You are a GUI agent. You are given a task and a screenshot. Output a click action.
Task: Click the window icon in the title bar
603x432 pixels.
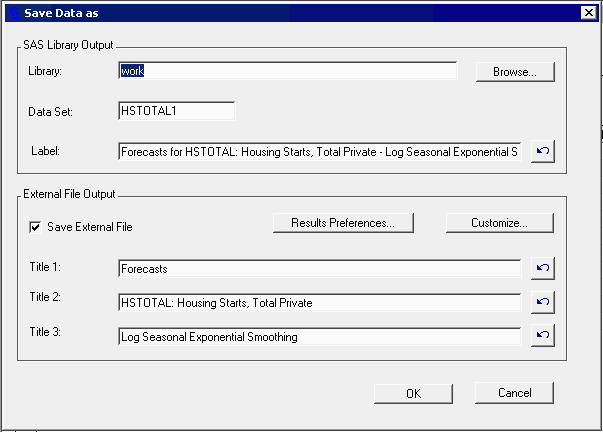pyautogui.click(x=12, y=12)
